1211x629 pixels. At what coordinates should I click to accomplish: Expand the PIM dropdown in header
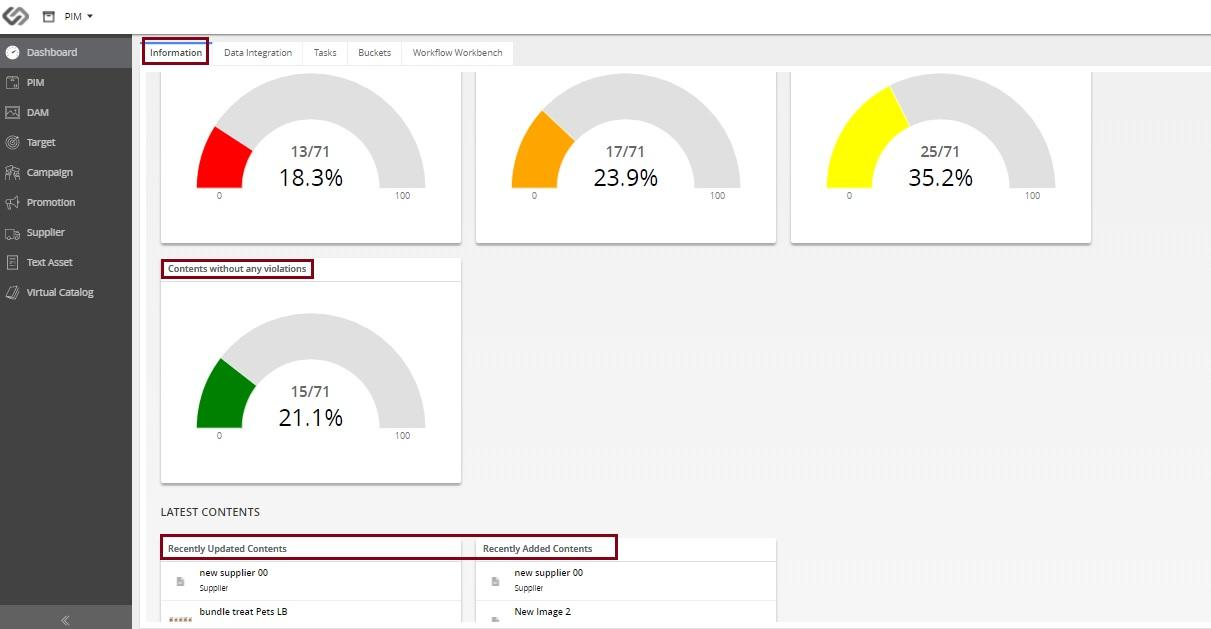[x=78, y=16]
